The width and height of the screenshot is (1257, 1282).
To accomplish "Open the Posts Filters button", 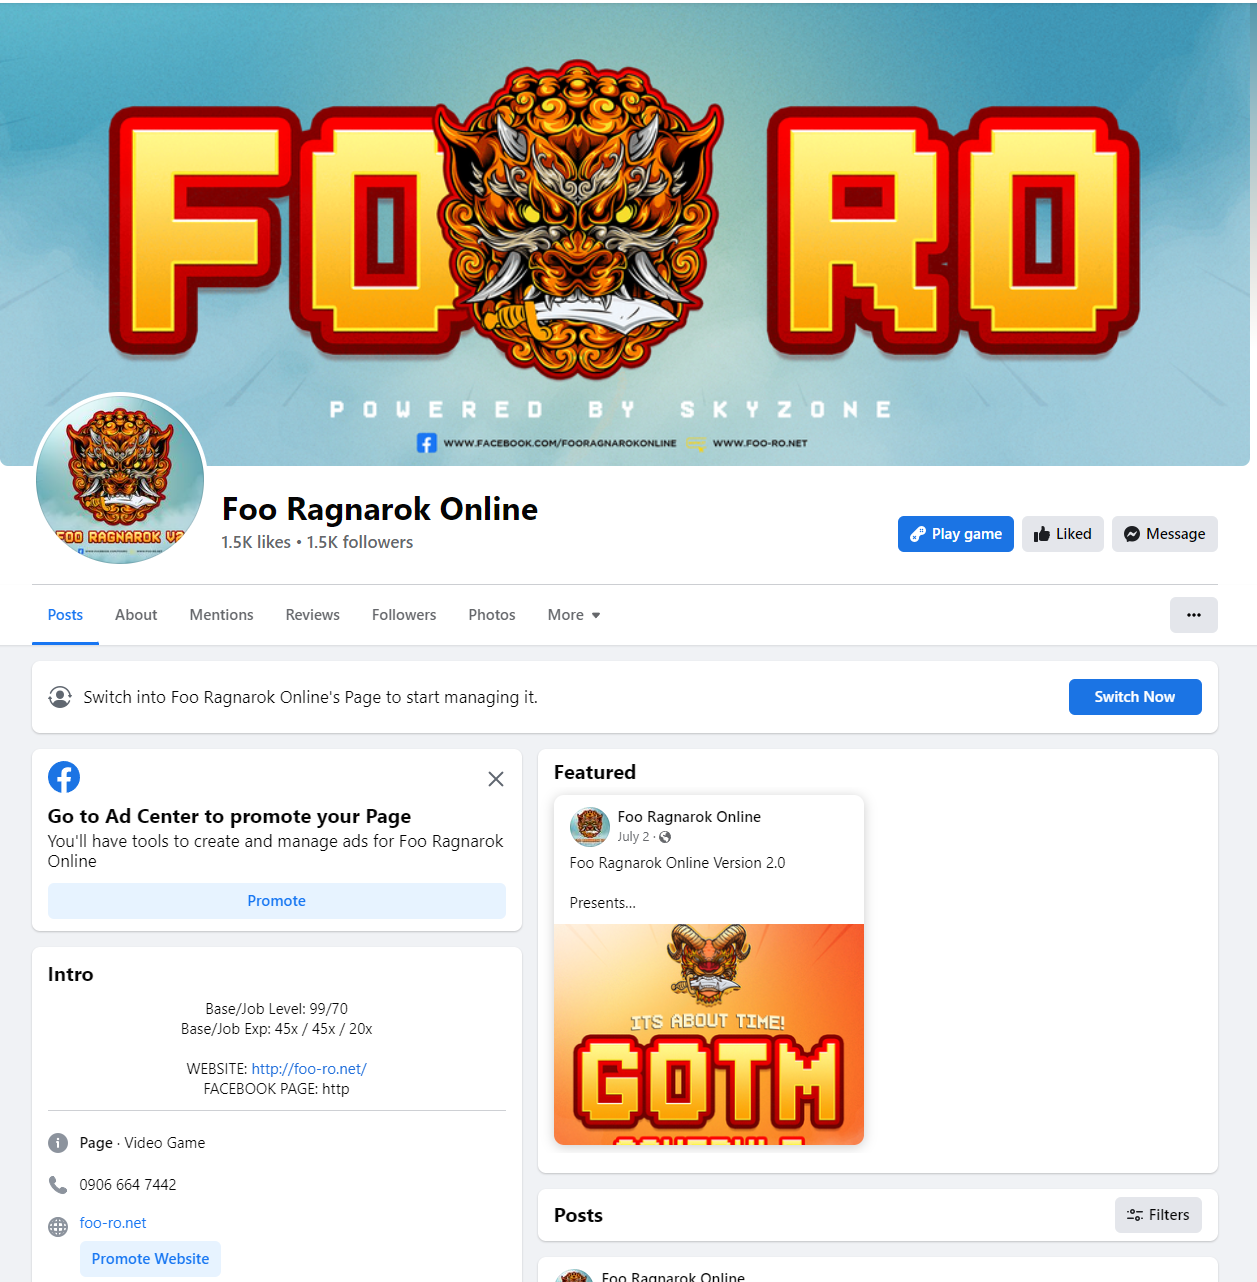I will 1158,1215.
